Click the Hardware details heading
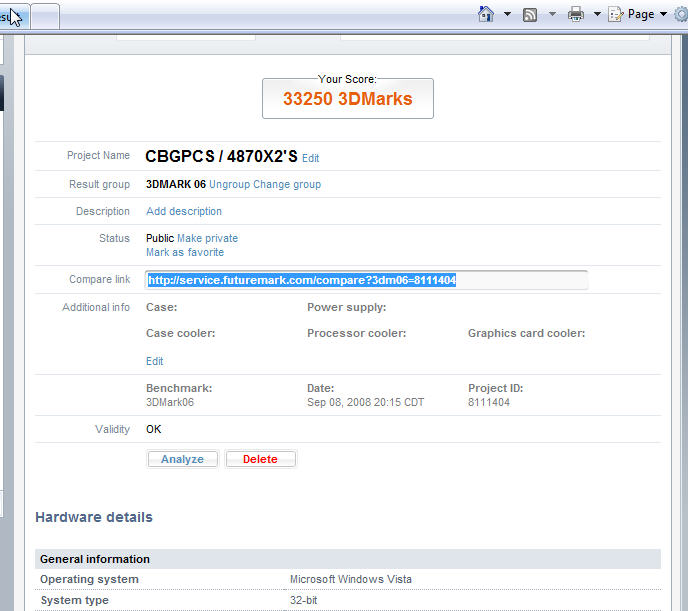Viewport: 688px width, 611px height. pyautogui.click(x=94, y=517)
